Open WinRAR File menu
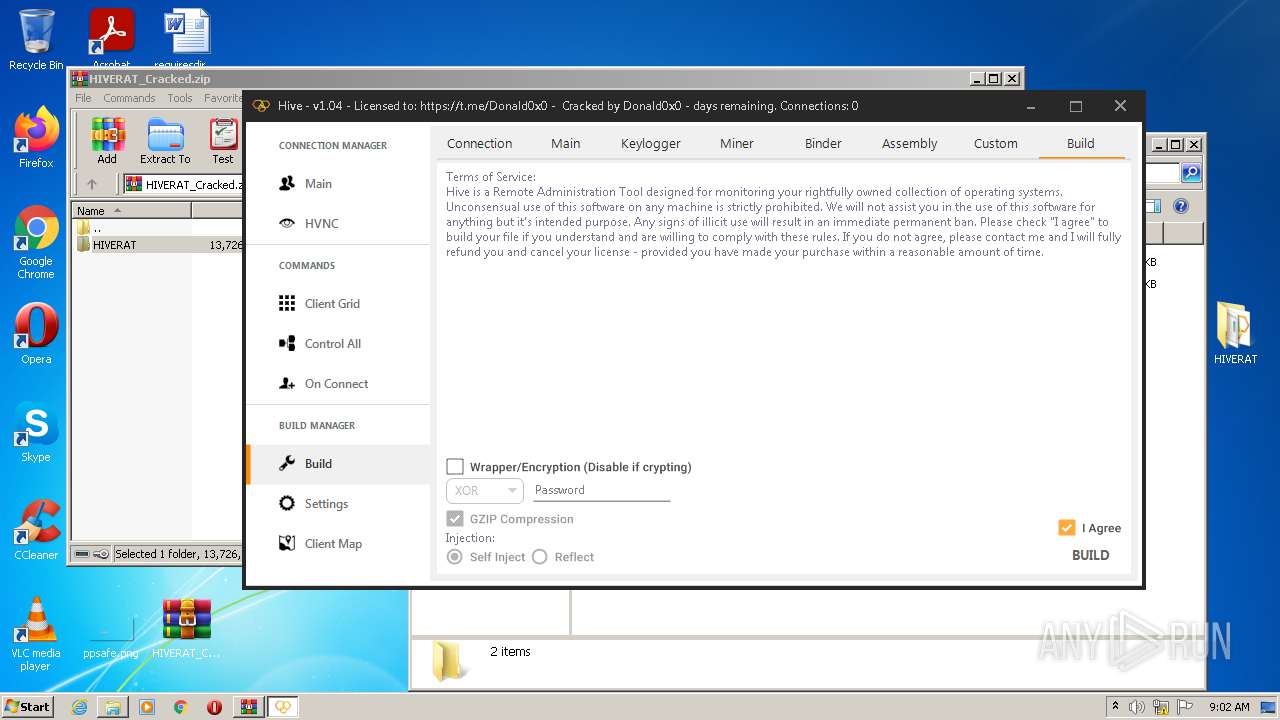Screen dimensions: 1280x720 coord(83,98)
